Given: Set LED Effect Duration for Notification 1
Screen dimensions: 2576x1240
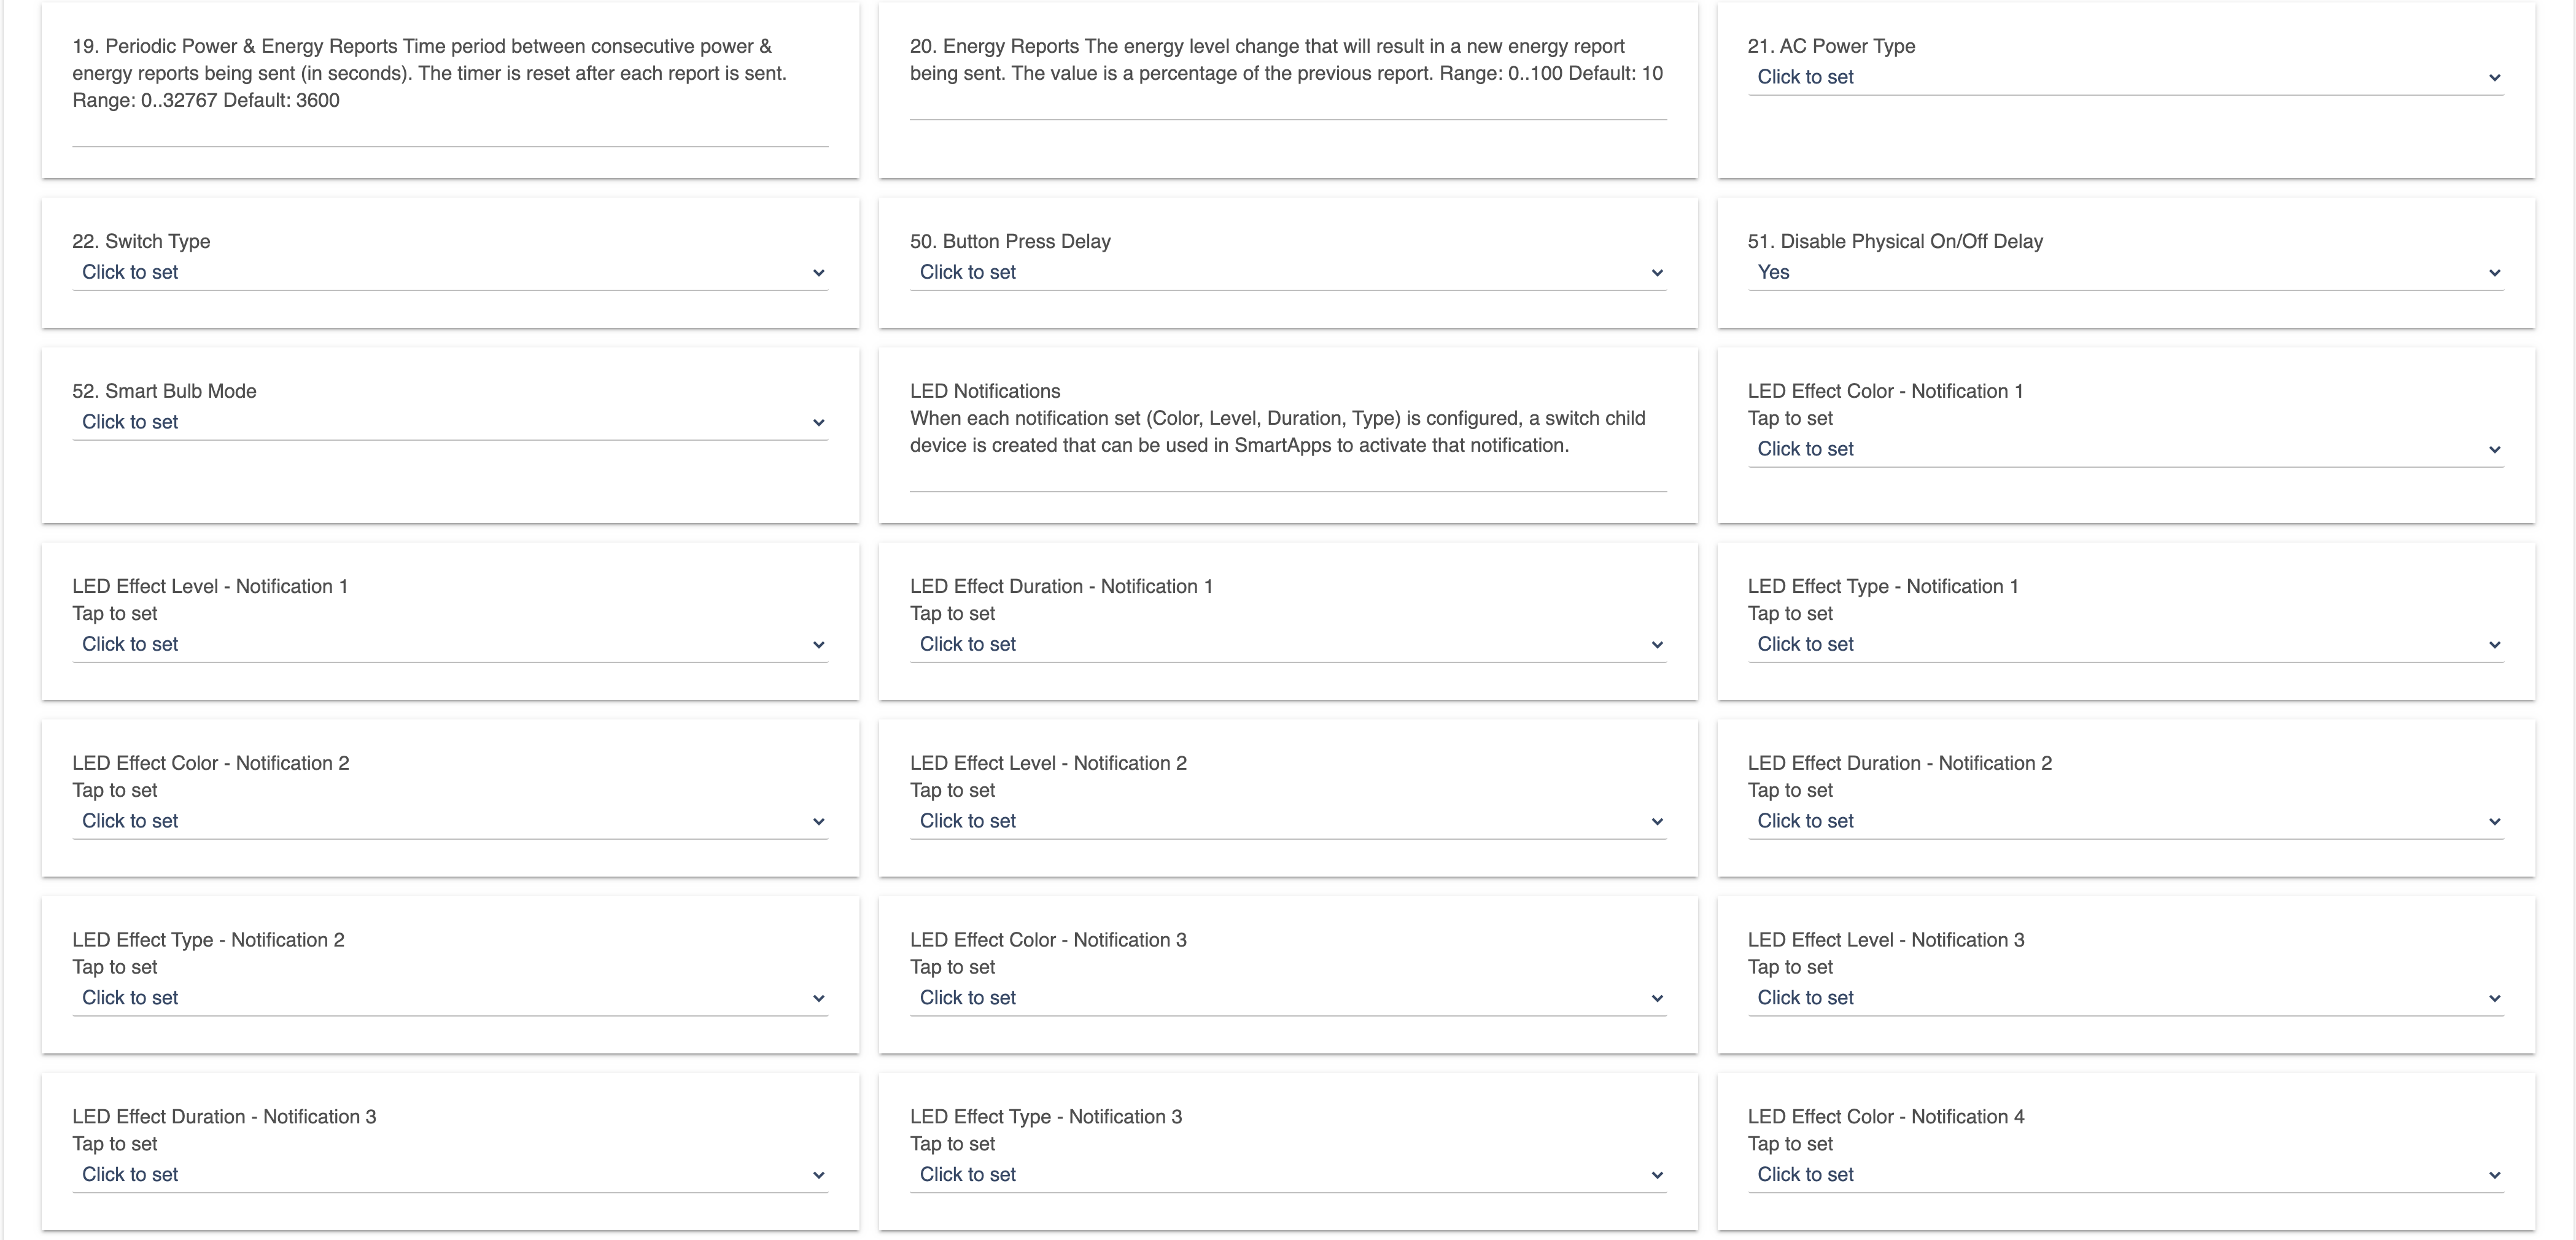Looking at the screenshot, I should tap(1288, 644).
